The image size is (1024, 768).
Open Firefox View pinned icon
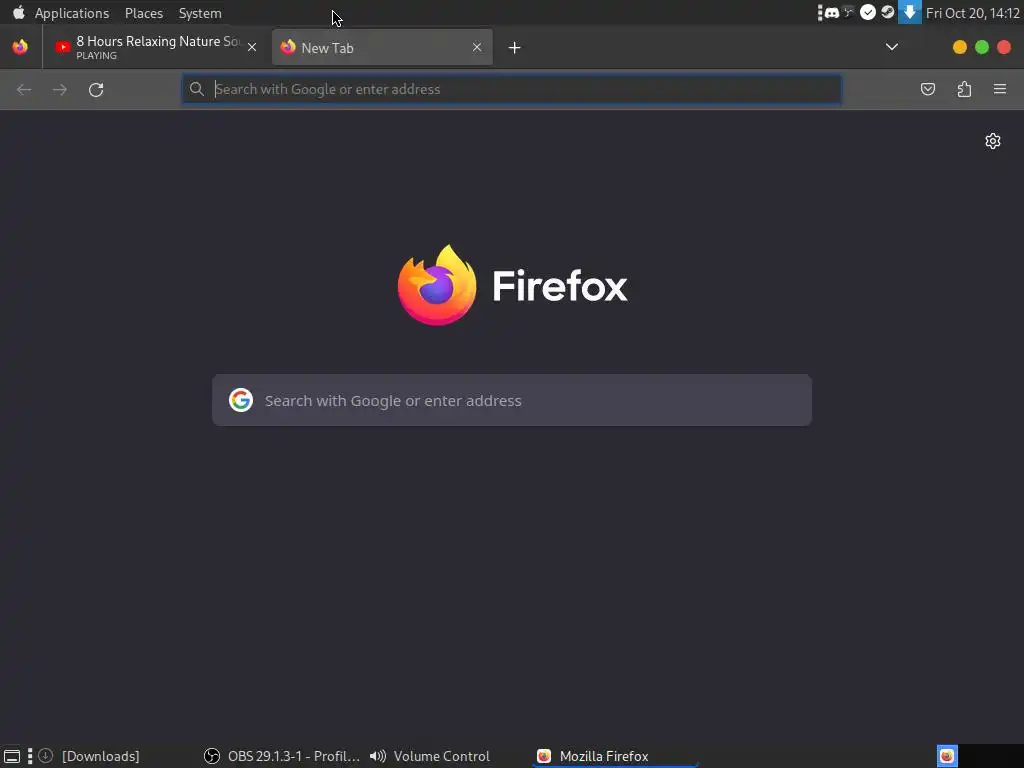pos(20,47)
